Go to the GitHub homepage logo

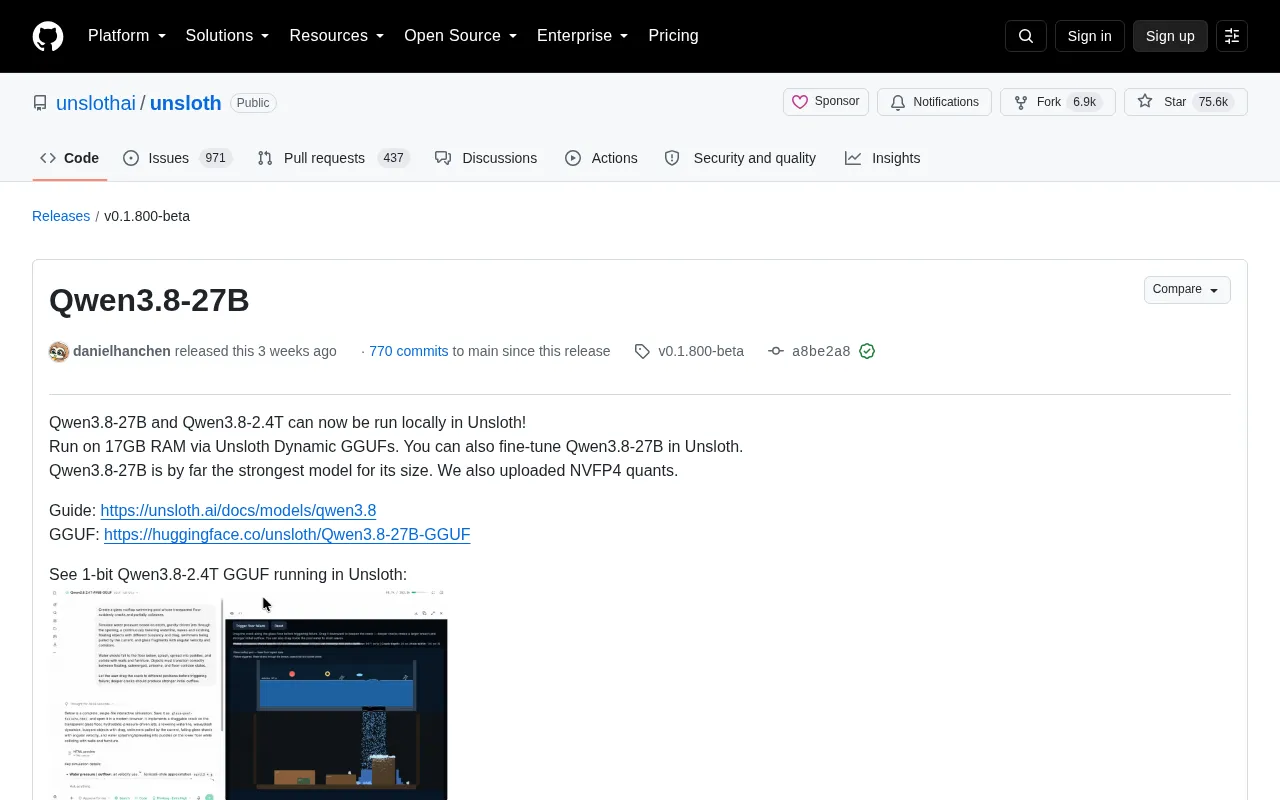point(48,36)
